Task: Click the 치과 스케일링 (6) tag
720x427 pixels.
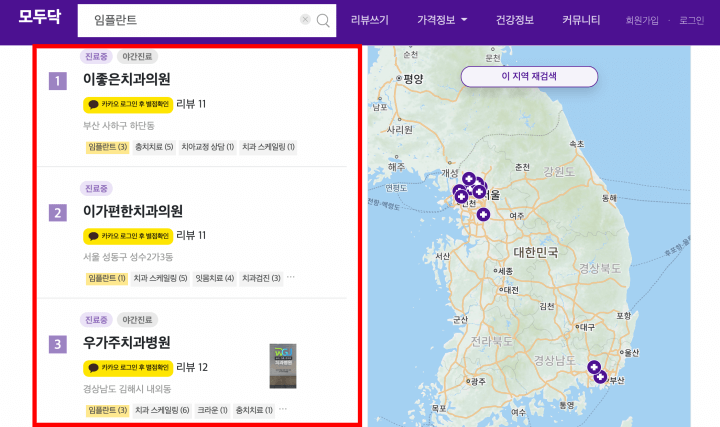Action: (162, 410)
